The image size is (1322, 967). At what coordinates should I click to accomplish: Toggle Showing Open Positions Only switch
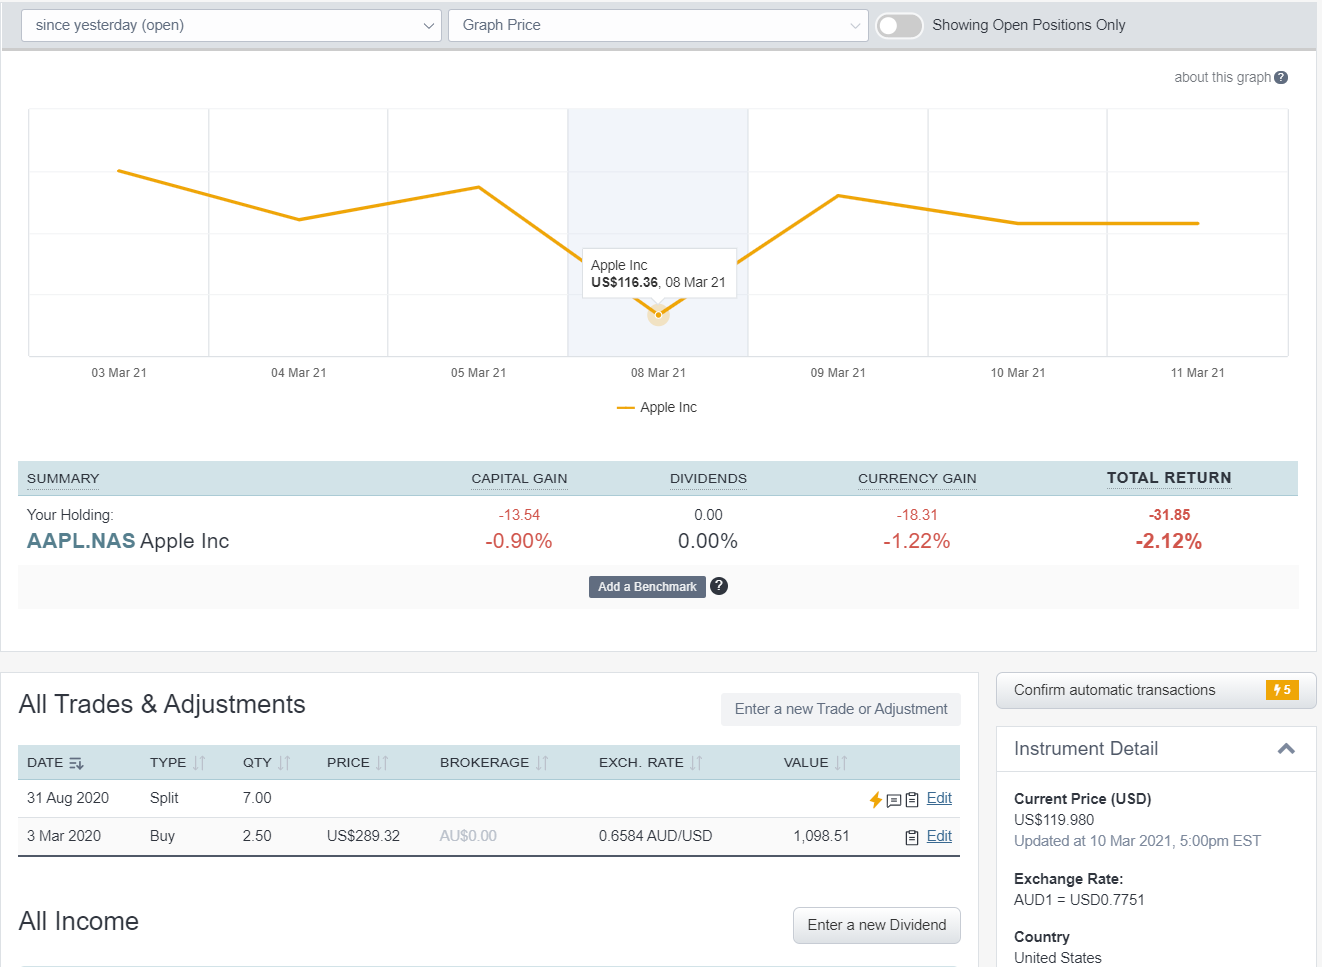click(899, 26)
